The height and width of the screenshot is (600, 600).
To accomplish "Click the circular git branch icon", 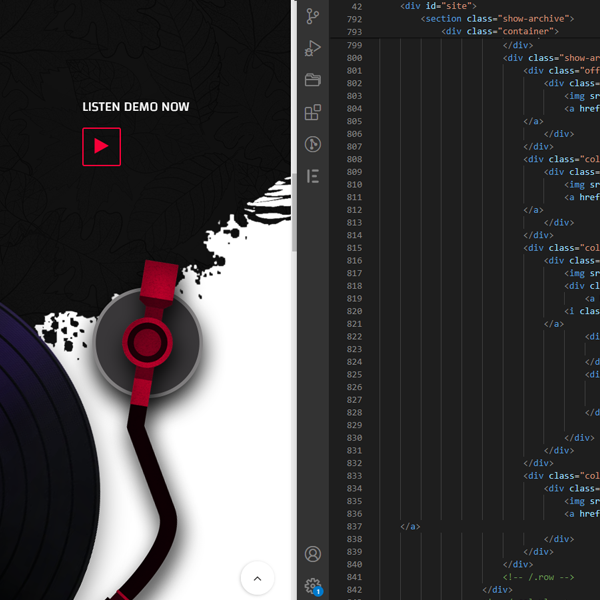I will click(313, 144).
